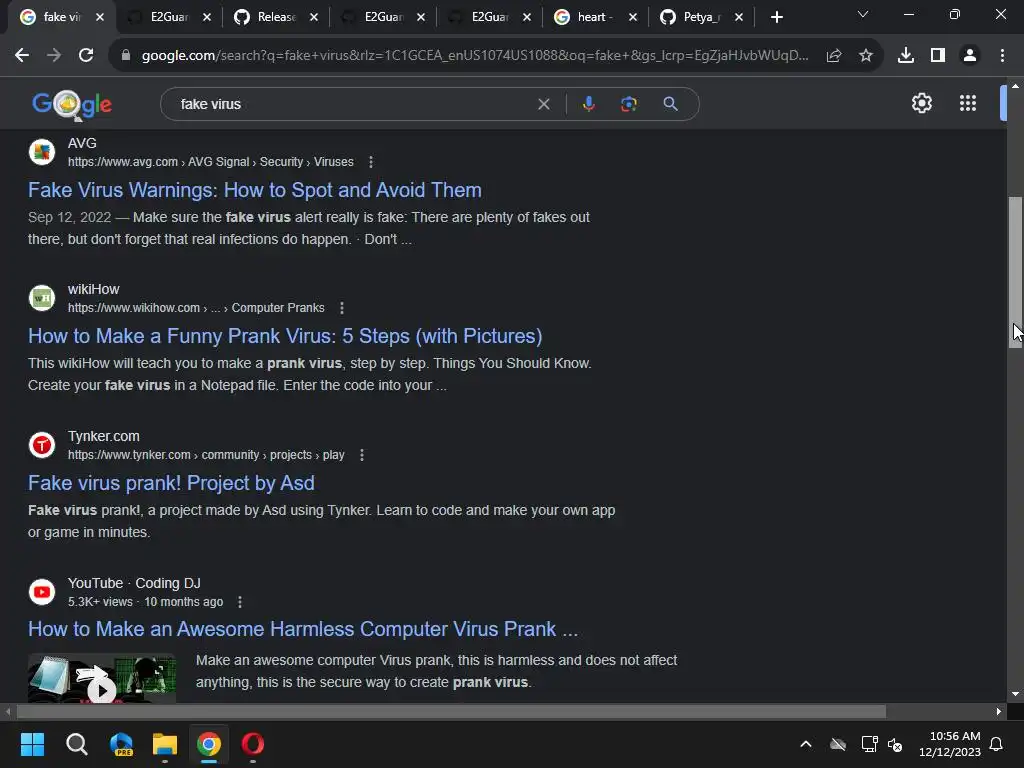Click the Tynker site favicon
The width and height of the screenshot is (1024, 768).
tap(42, 445)
